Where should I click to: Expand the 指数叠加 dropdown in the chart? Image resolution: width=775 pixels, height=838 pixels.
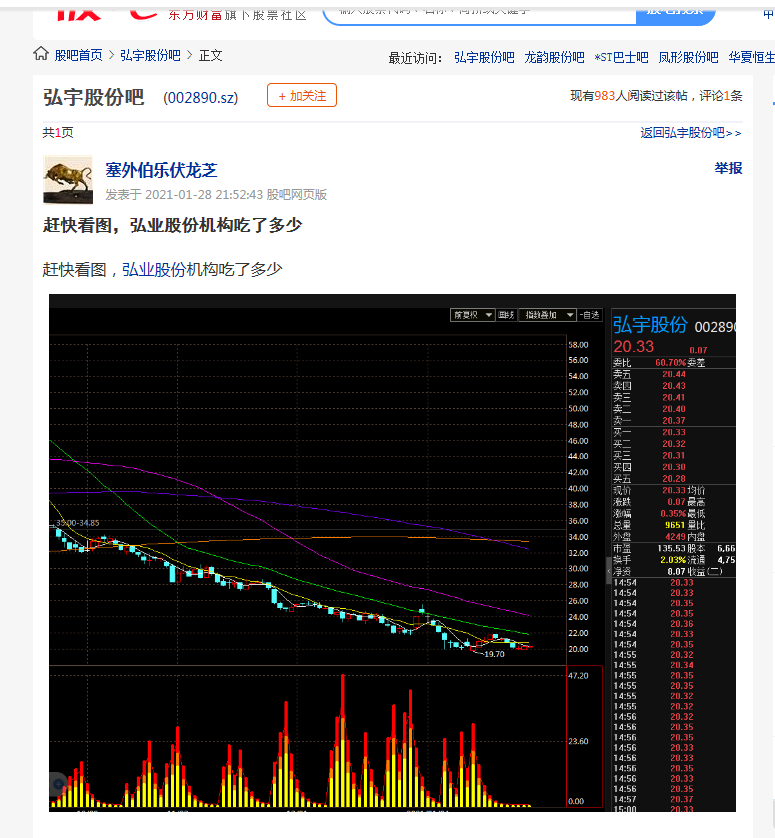tap(547, 315)
